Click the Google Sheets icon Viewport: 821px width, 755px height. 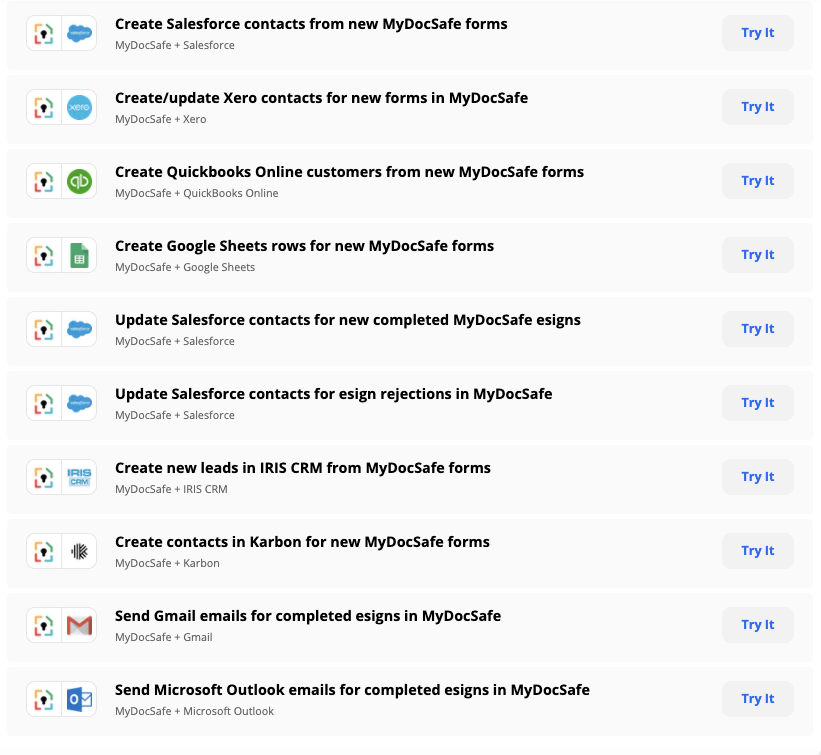79,255
